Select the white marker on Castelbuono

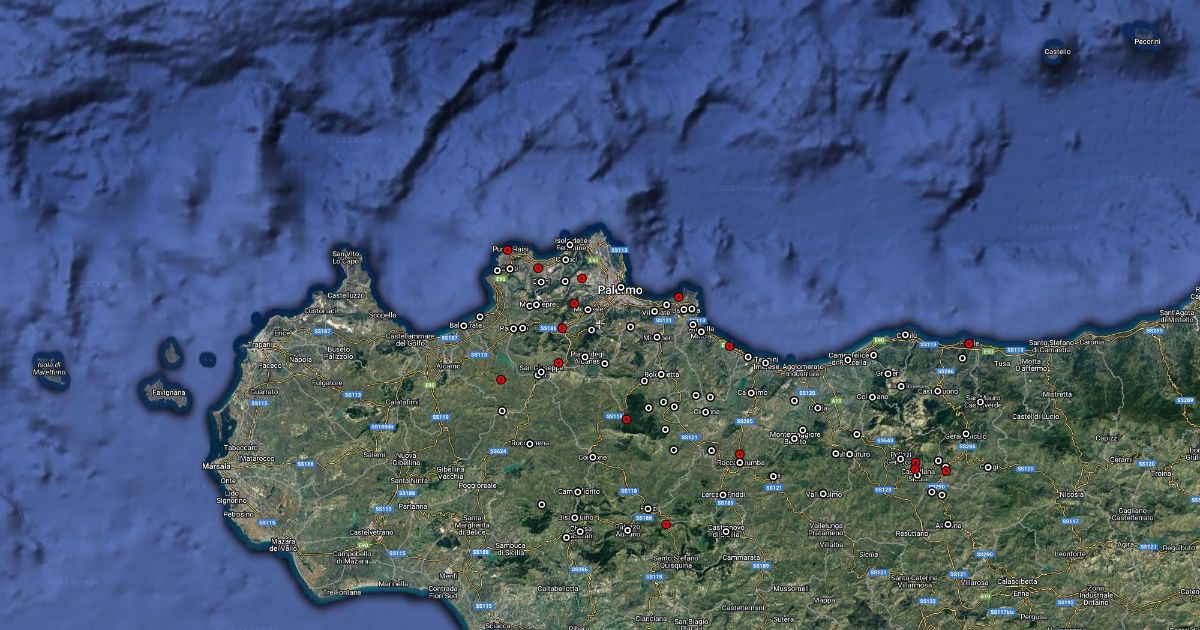coord(936,391)
